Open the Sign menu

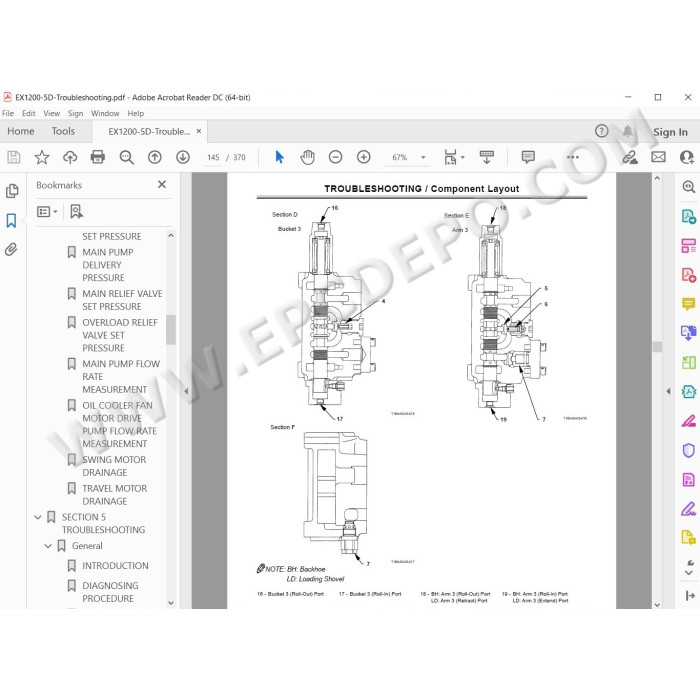pyautogui.click(x=75, y=113)
